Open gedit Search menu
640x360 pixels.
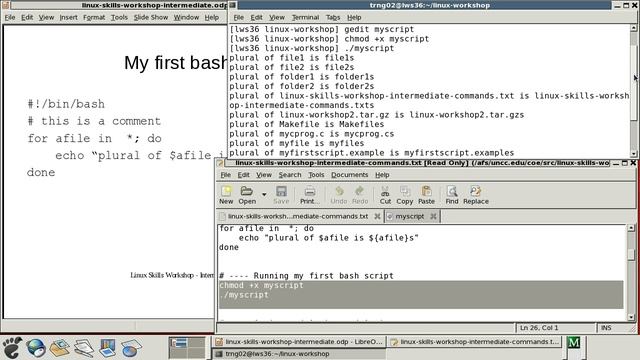tap(290, 175)
